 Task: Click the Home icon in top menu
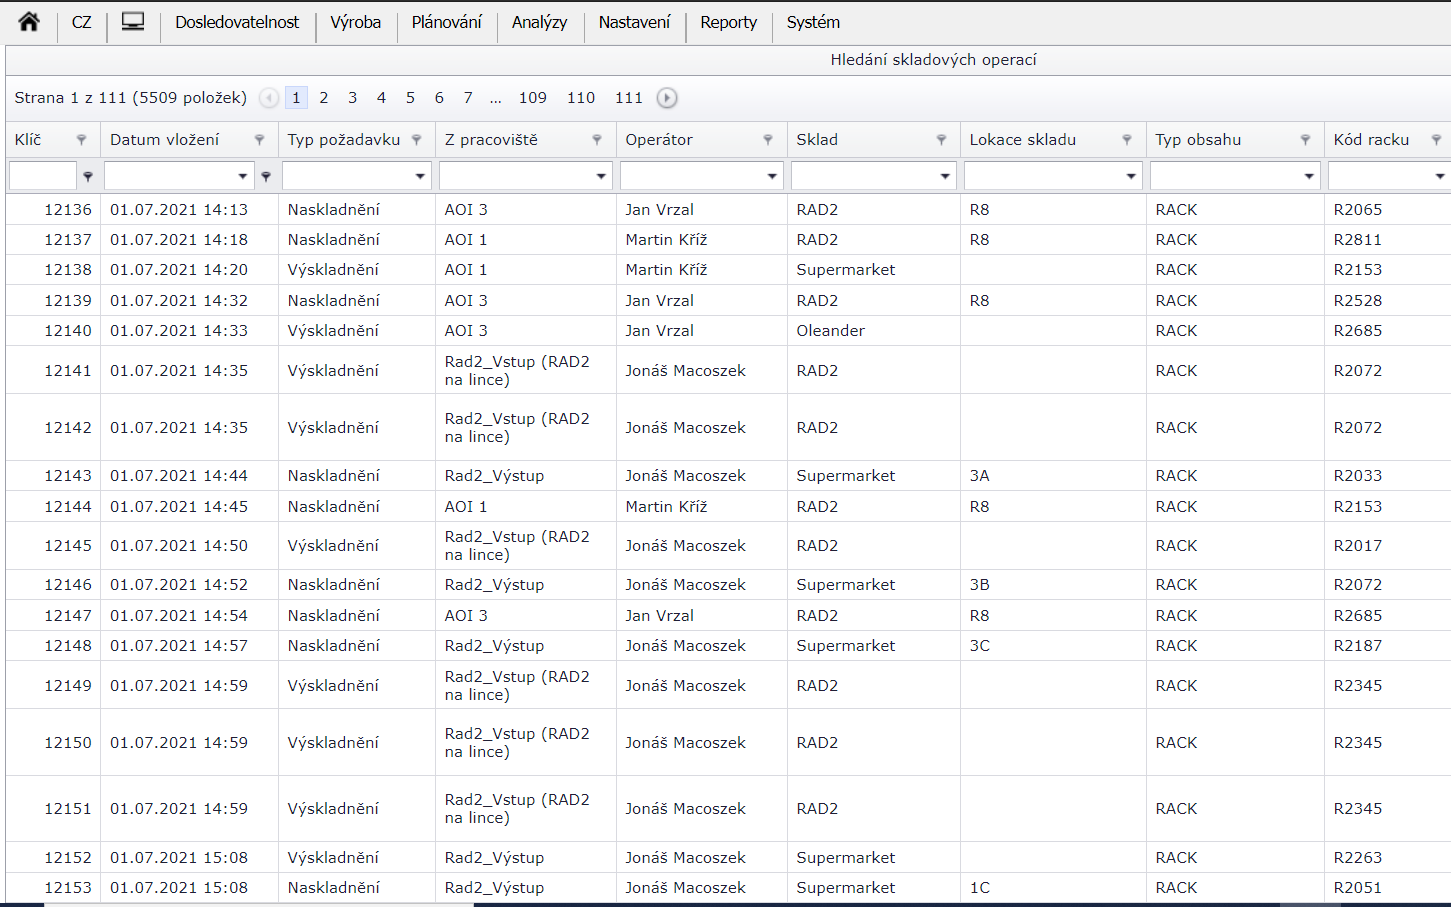click(29, 22)
